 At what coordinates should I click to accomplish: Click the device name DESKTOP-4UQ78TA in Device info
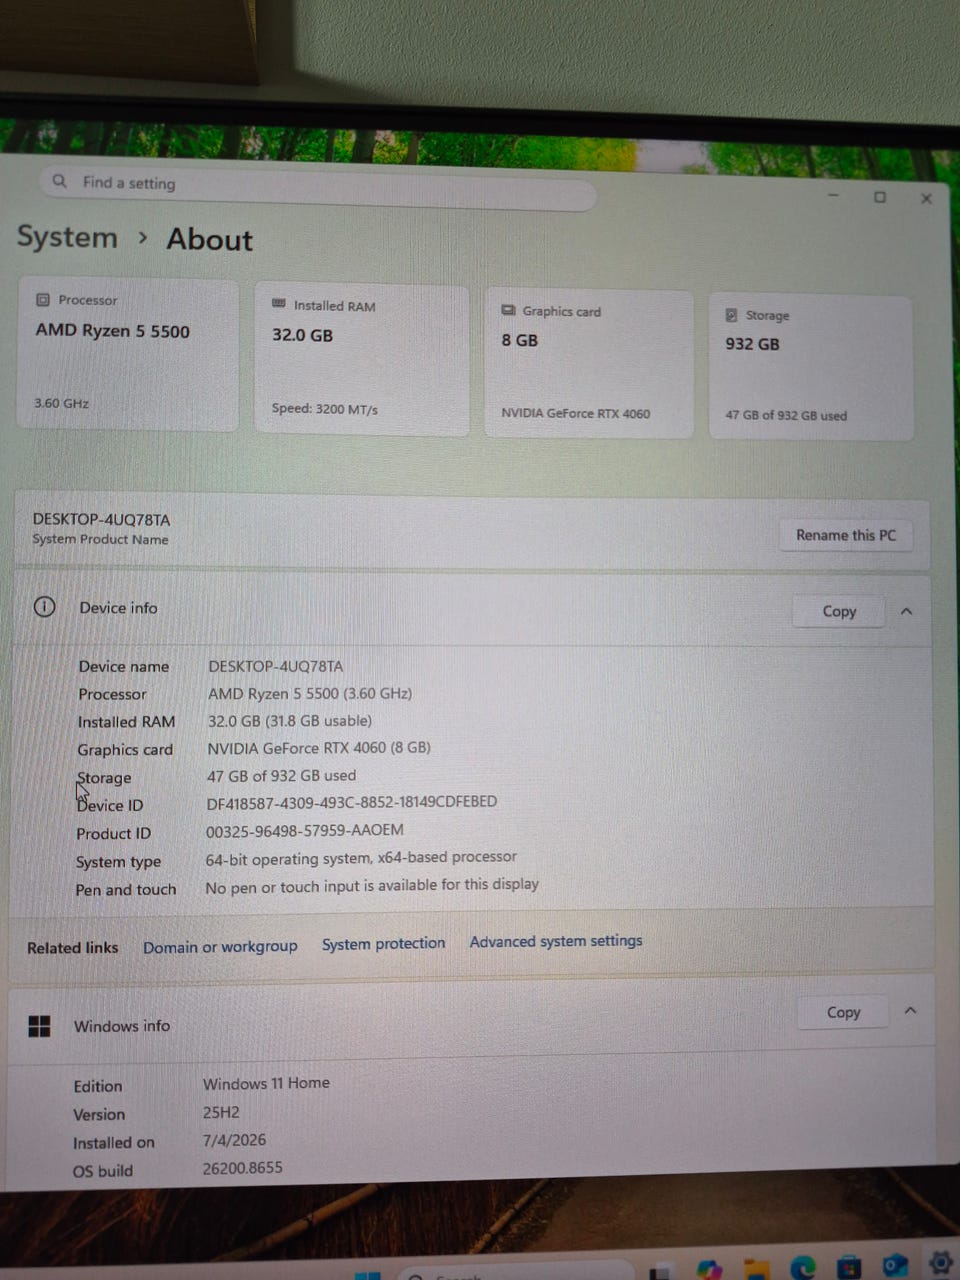coord(275,666)
